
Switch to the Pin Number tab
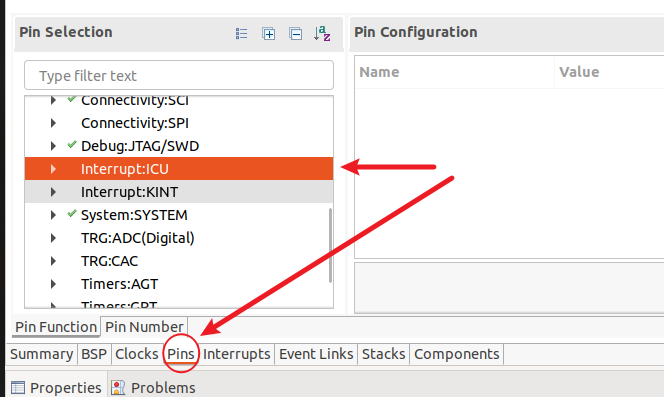[x=144, y=327]
